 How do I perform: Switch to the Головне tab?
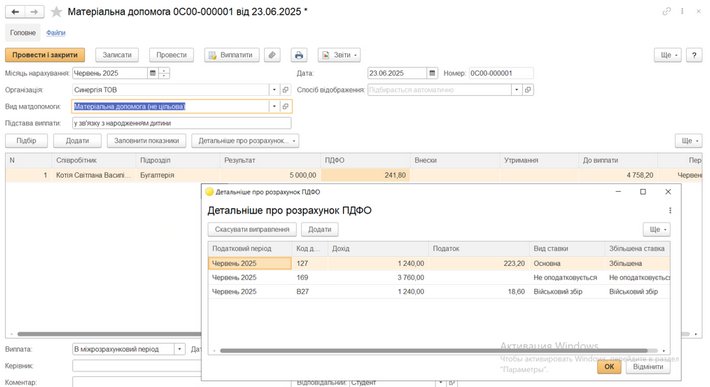click(x=23, y=33)
